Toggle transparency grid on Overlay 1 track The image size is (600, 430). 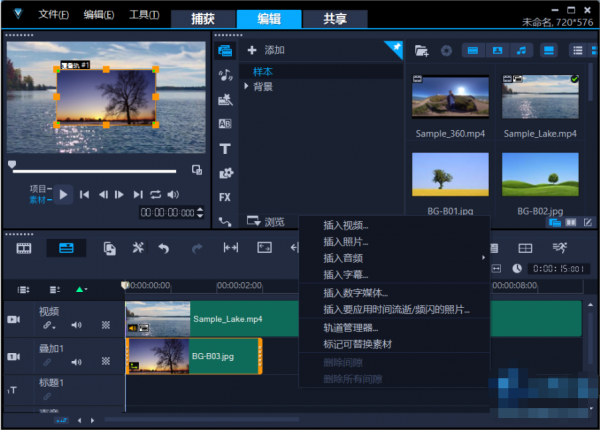pyautogui.click(x=106, y=362)
